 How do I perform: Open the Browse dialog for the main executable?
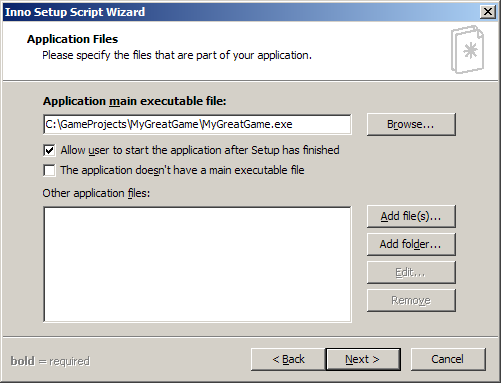pyautogui.click(x=411, y=124)
